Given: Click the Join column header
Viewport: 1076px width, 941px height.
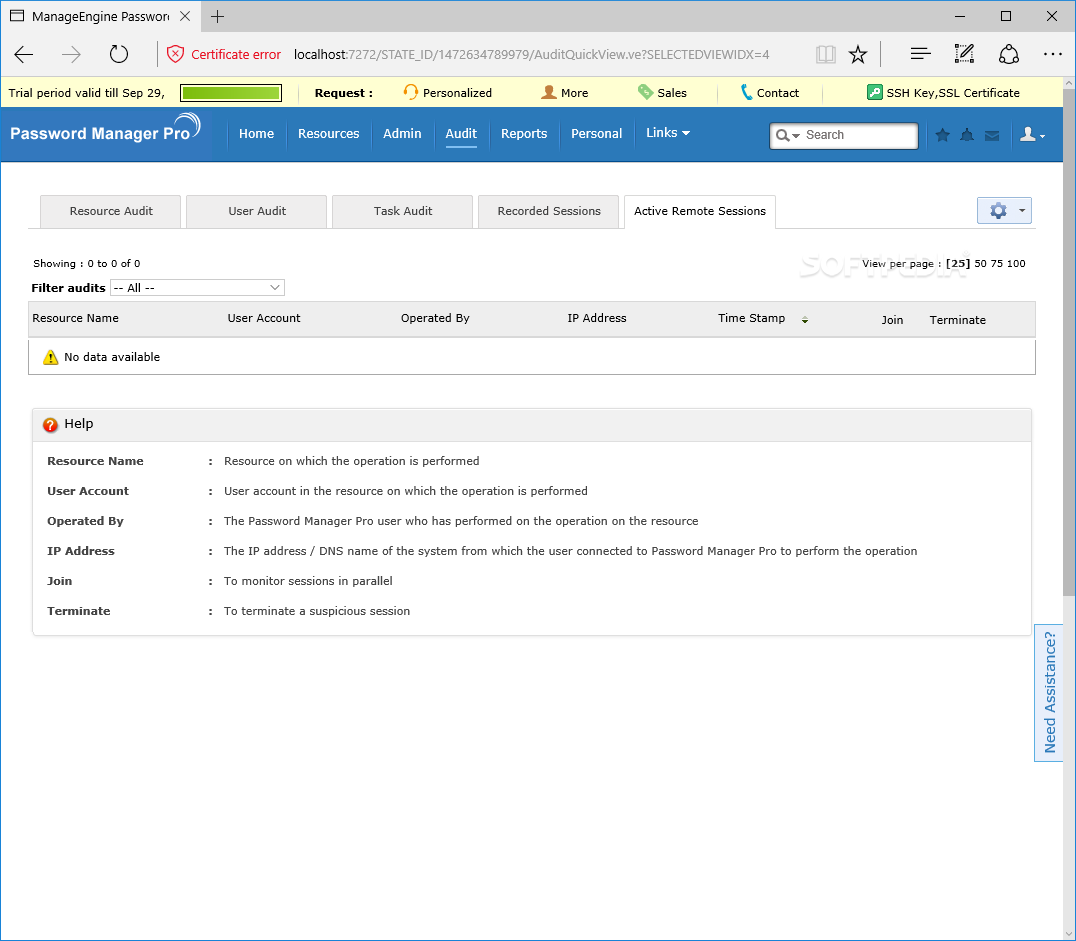Looking at the screenshot, I should (892, 320).
